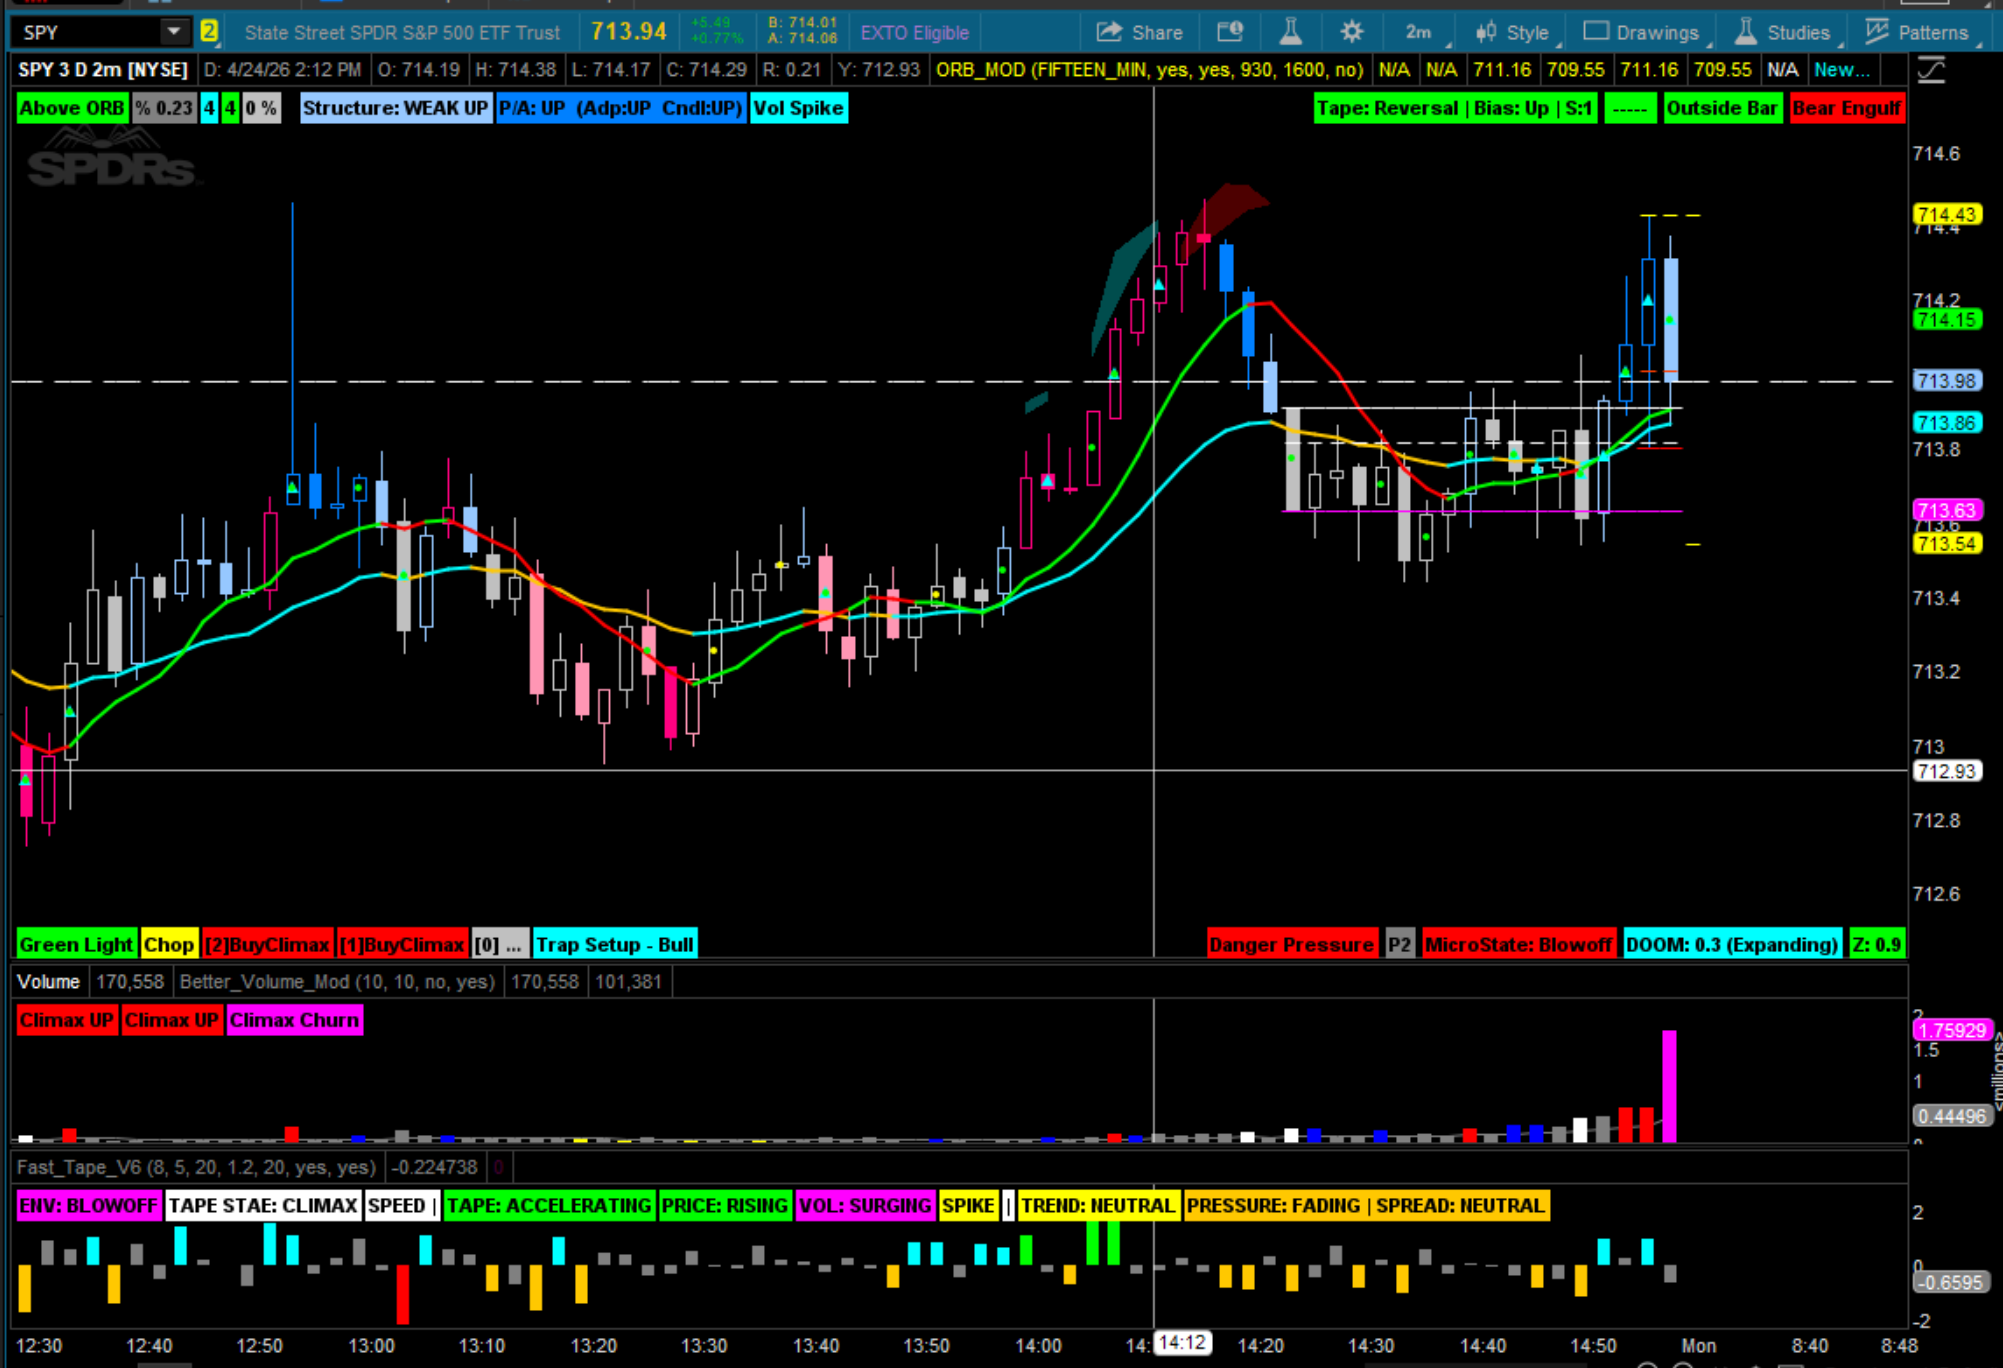Click the drawing tool icon below Patterns
This screenshot has width=2003, height=1368.
(x=1931, y=70)
